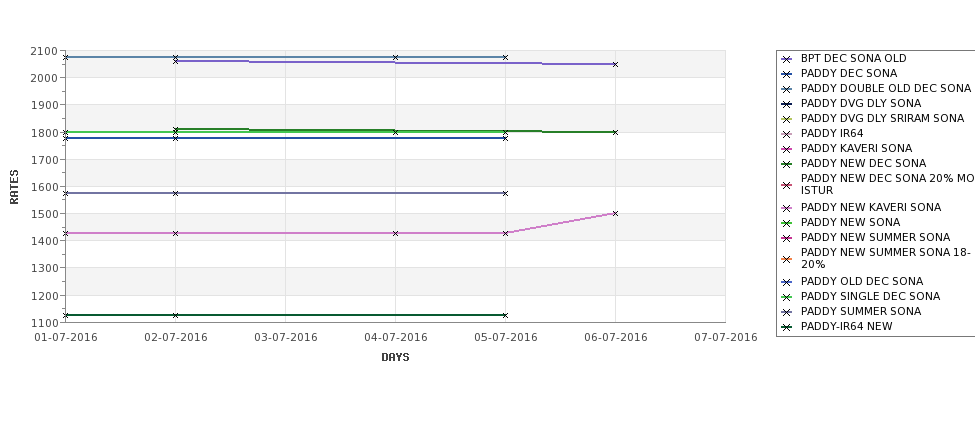This screenshot has width=975, height=429.
Task: Select the PADDY-IR64 NEW legend marker
Action: [x=787, y=327]
